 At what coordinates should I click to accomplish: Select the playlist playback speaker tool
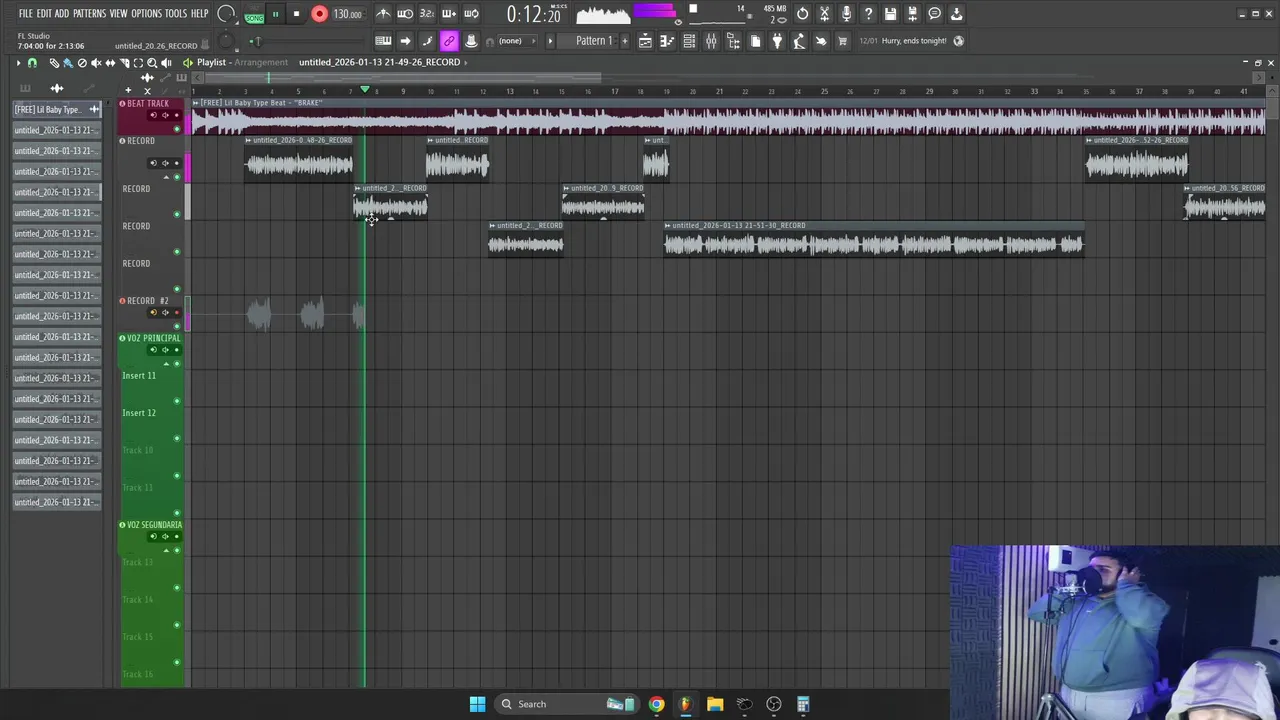tap(166, 63)
